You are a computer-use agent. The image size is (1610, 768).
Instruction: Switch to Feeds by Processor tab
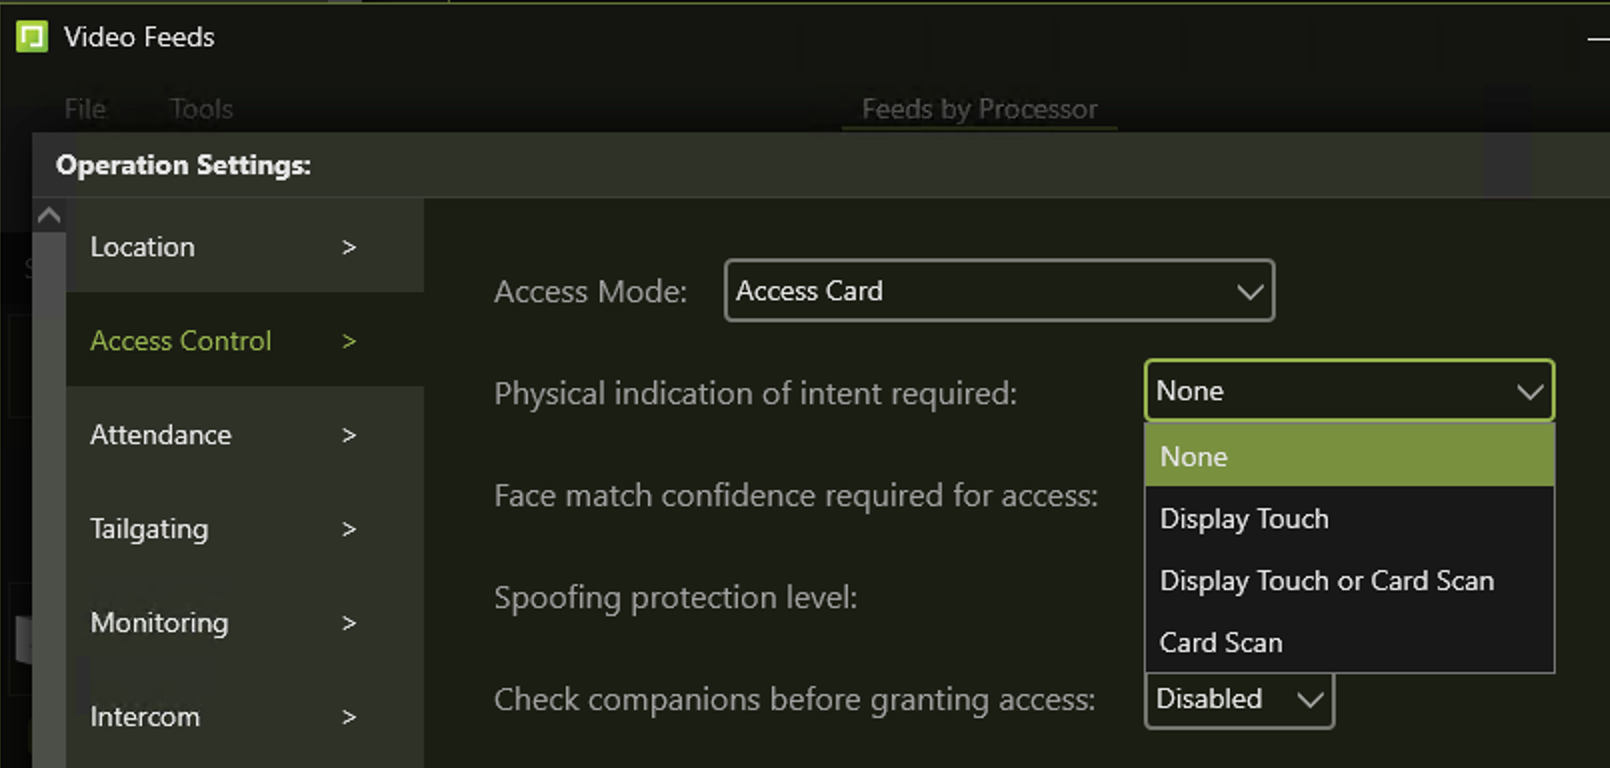979,109
